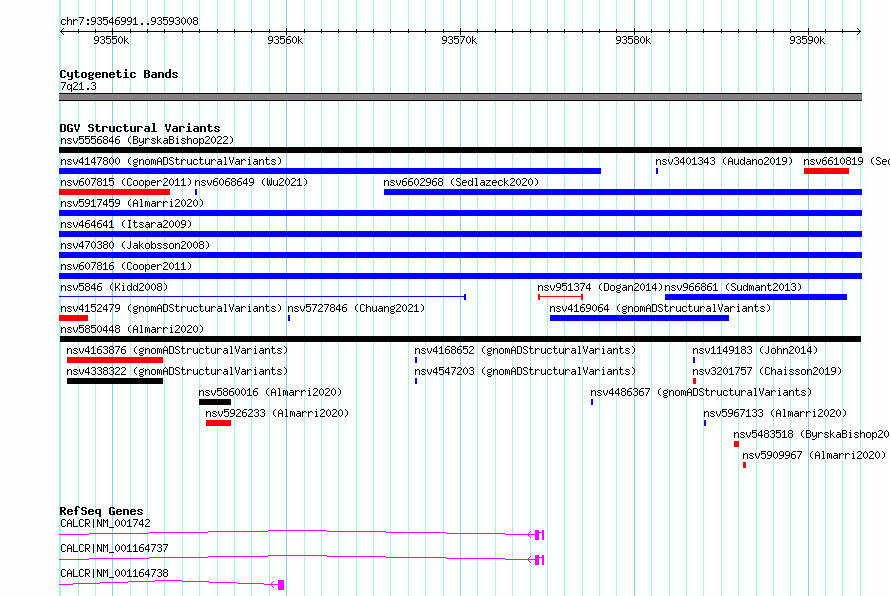Select the red nsv5926233 variant bar
Viewport: 890px width, 596px height.
tap(219, 423)
